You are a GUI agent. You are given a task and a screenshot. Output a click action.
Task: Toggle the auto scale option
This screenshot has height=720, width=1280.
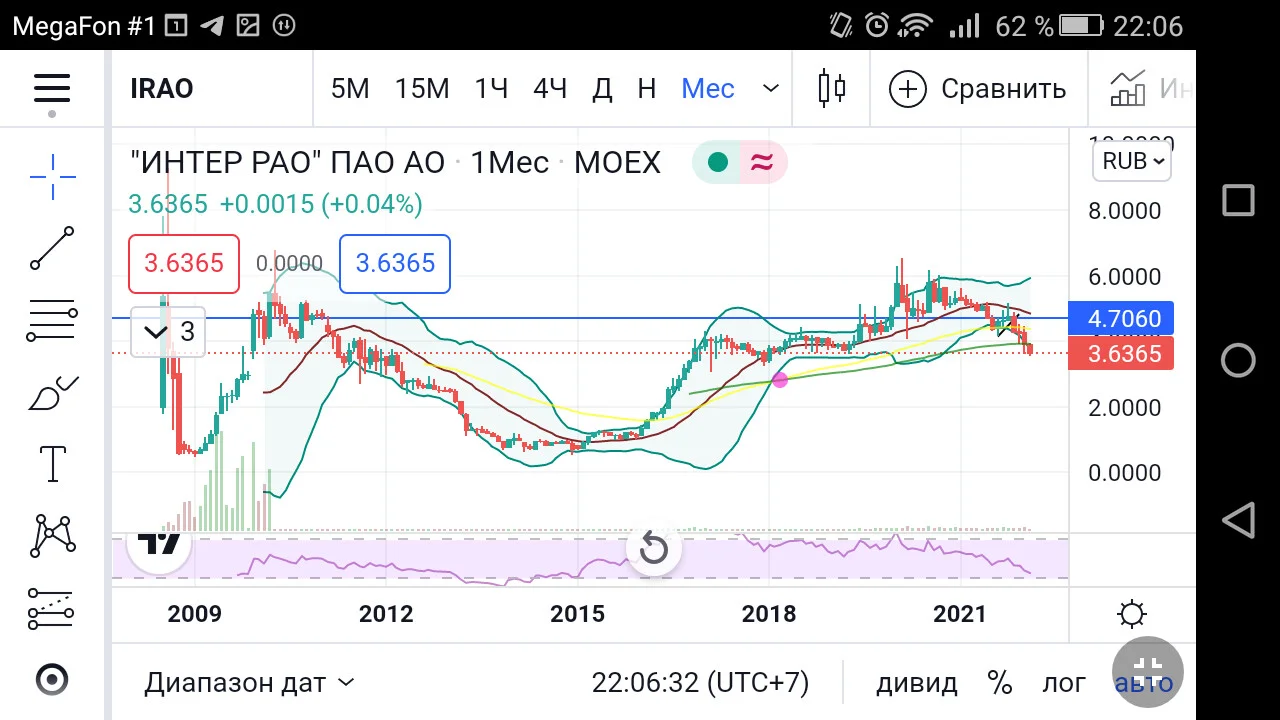(x=1143, y=683)
